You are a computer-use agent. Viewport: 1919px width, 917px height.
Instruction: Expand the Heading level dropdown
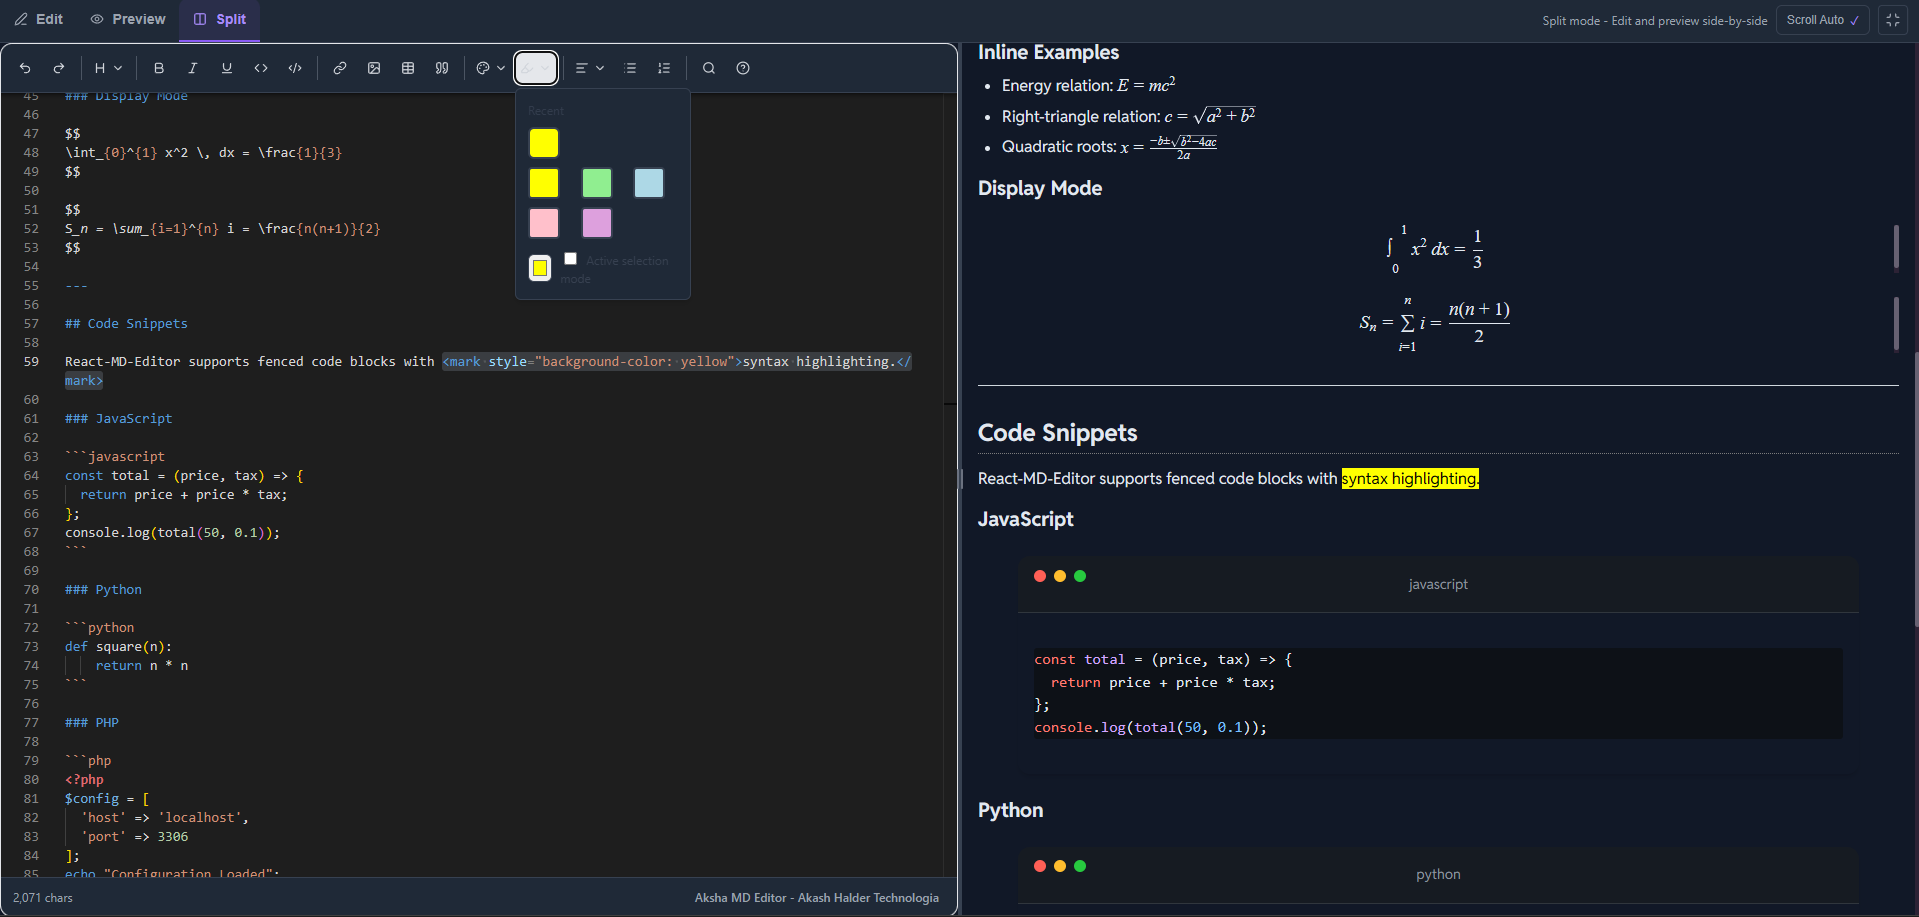108,68
